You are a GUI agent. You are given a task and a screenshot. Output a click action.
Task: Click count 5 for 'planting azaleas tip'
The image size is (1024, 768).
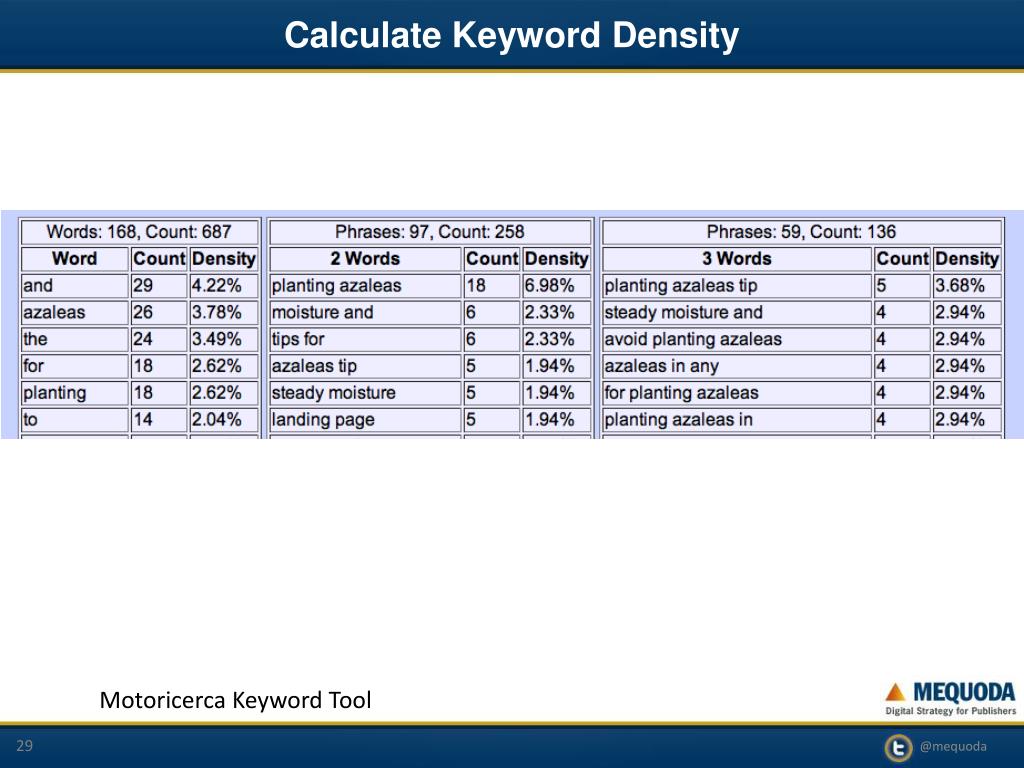(902, 285)
